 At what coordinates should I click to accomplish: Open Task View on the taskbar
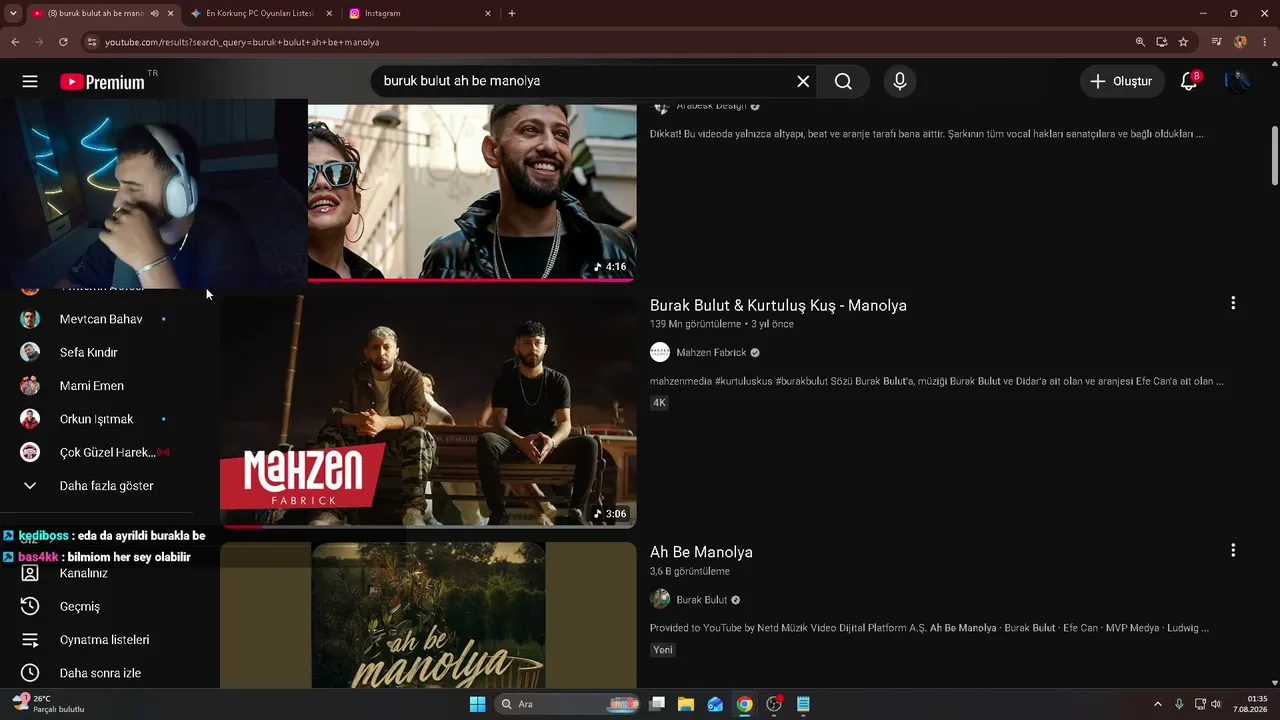coord(657,704)
